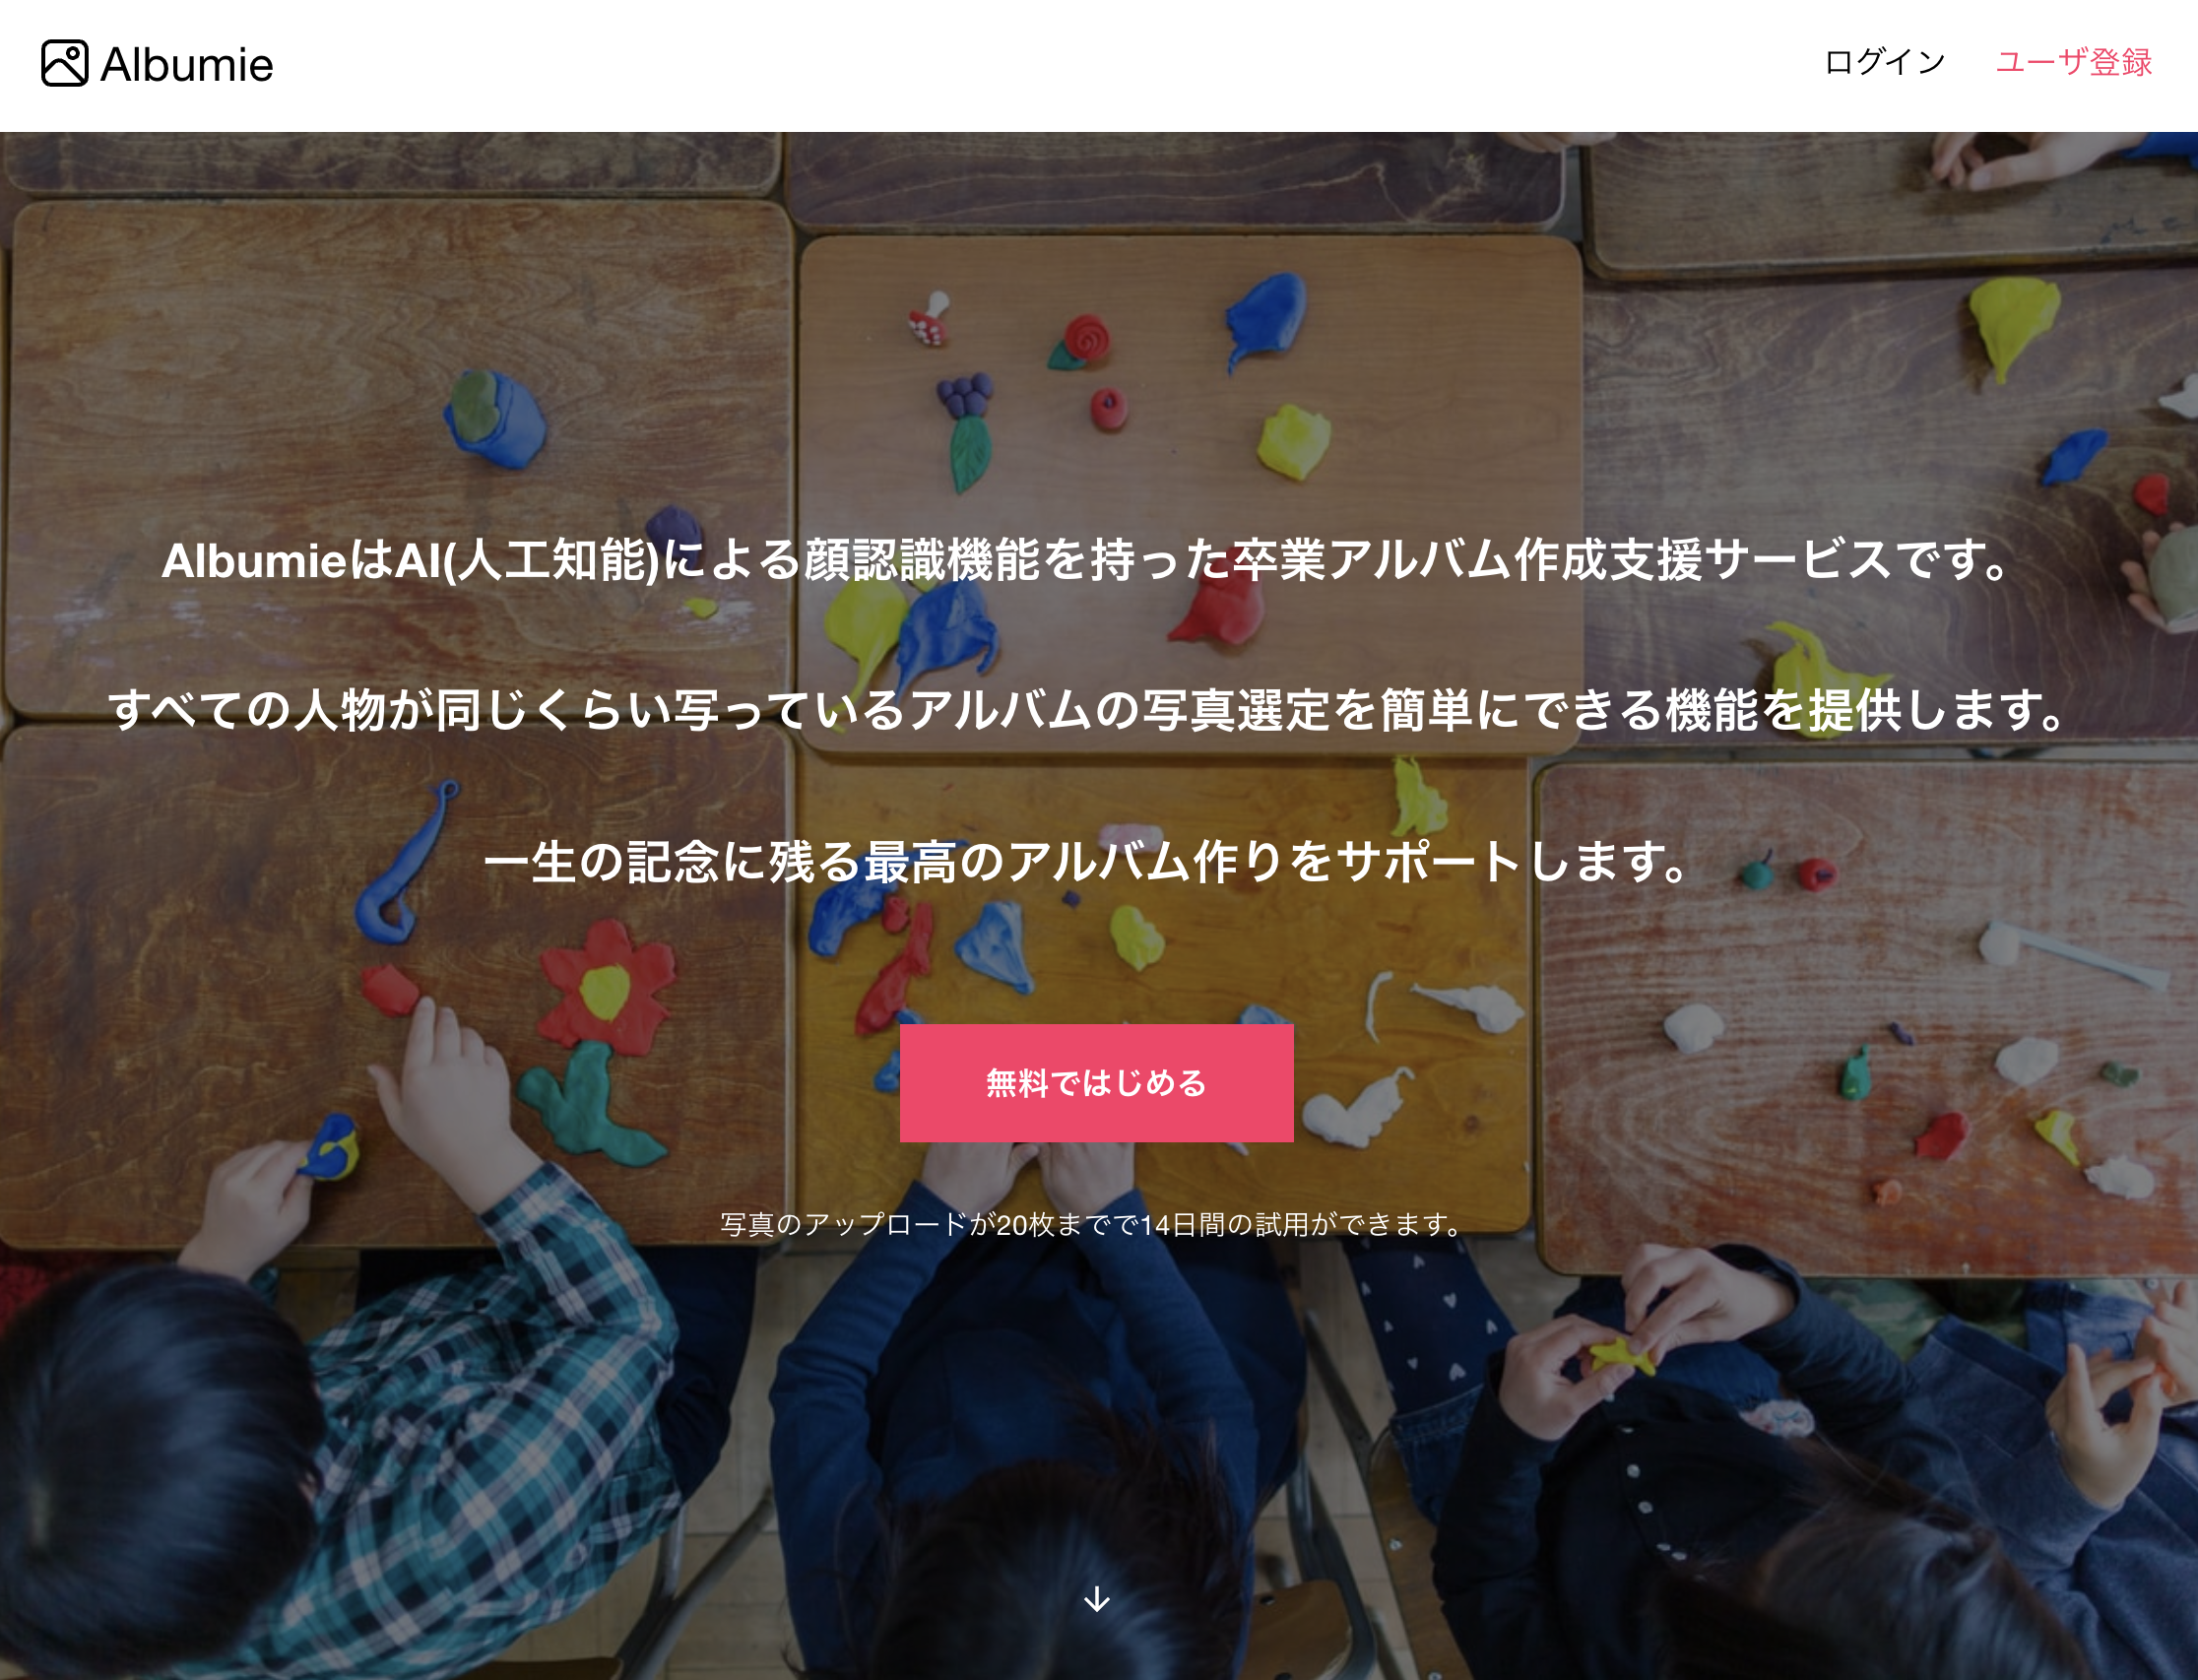Click the Albumie photo logo icon

(65, 64)
